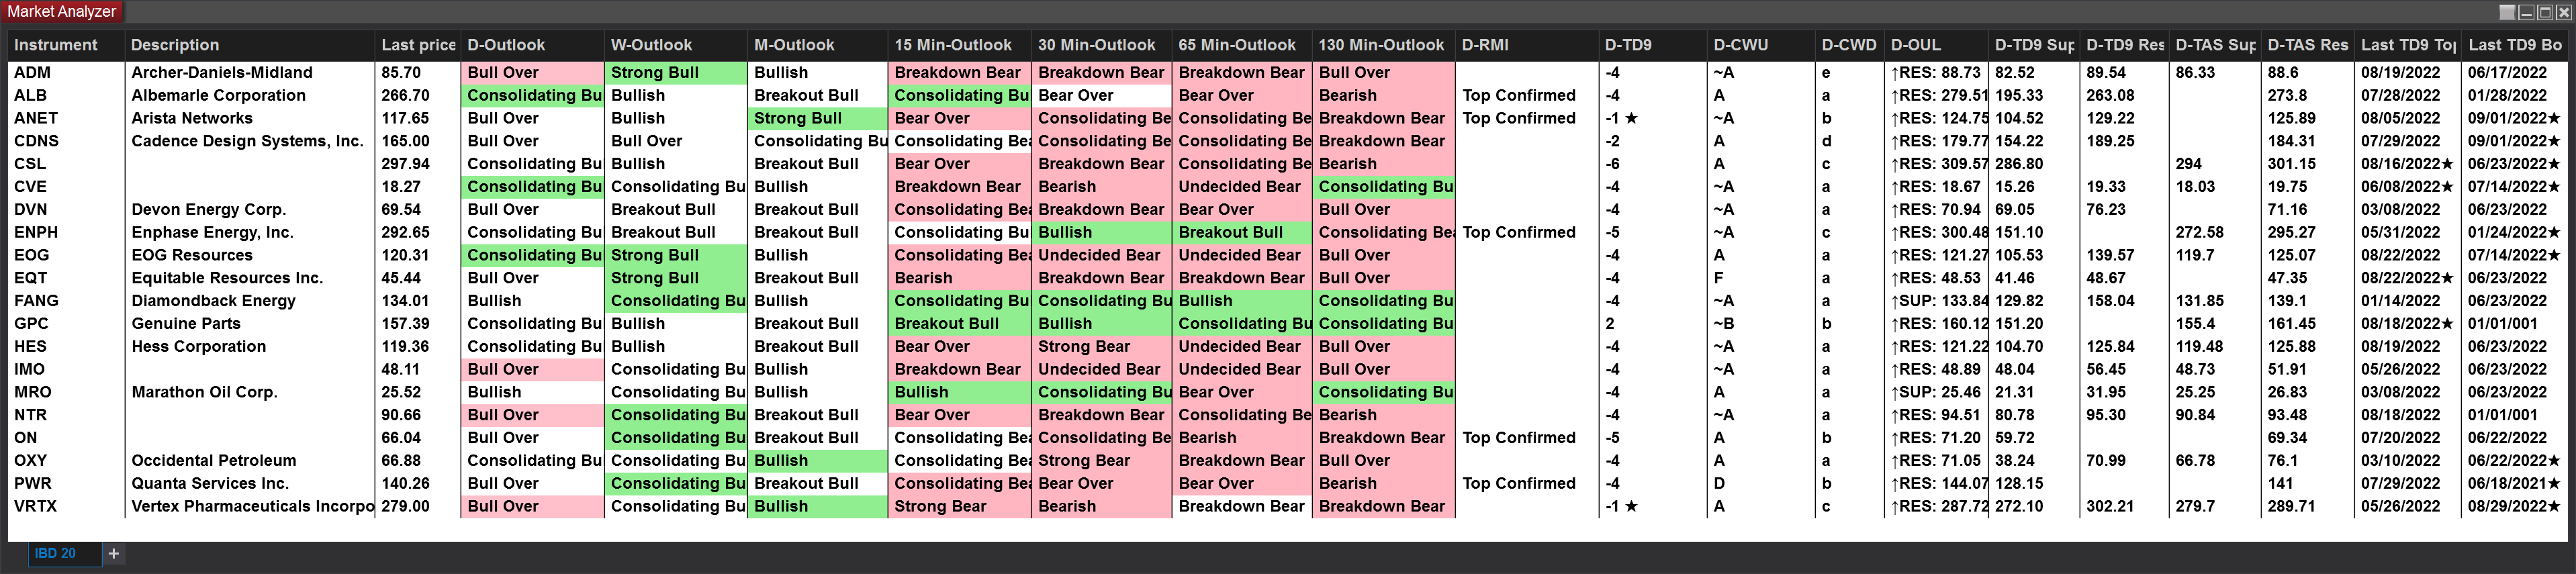The width and height of the screenshot is (2576, 574).
Task: Click Quanta Services Inc. description
Action: pyautogui.click(x=250, y=483)
